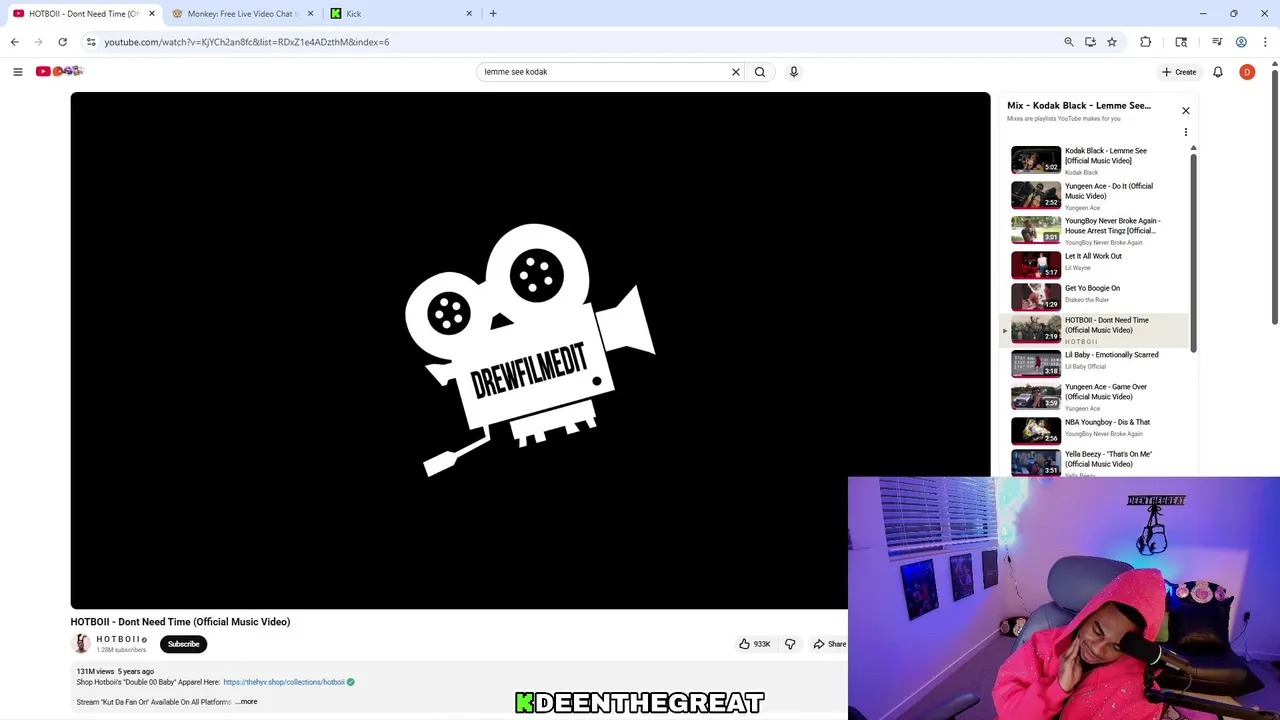Clear the search box with X
Viewport: 1280px width, 720px height.
(736, 72)
